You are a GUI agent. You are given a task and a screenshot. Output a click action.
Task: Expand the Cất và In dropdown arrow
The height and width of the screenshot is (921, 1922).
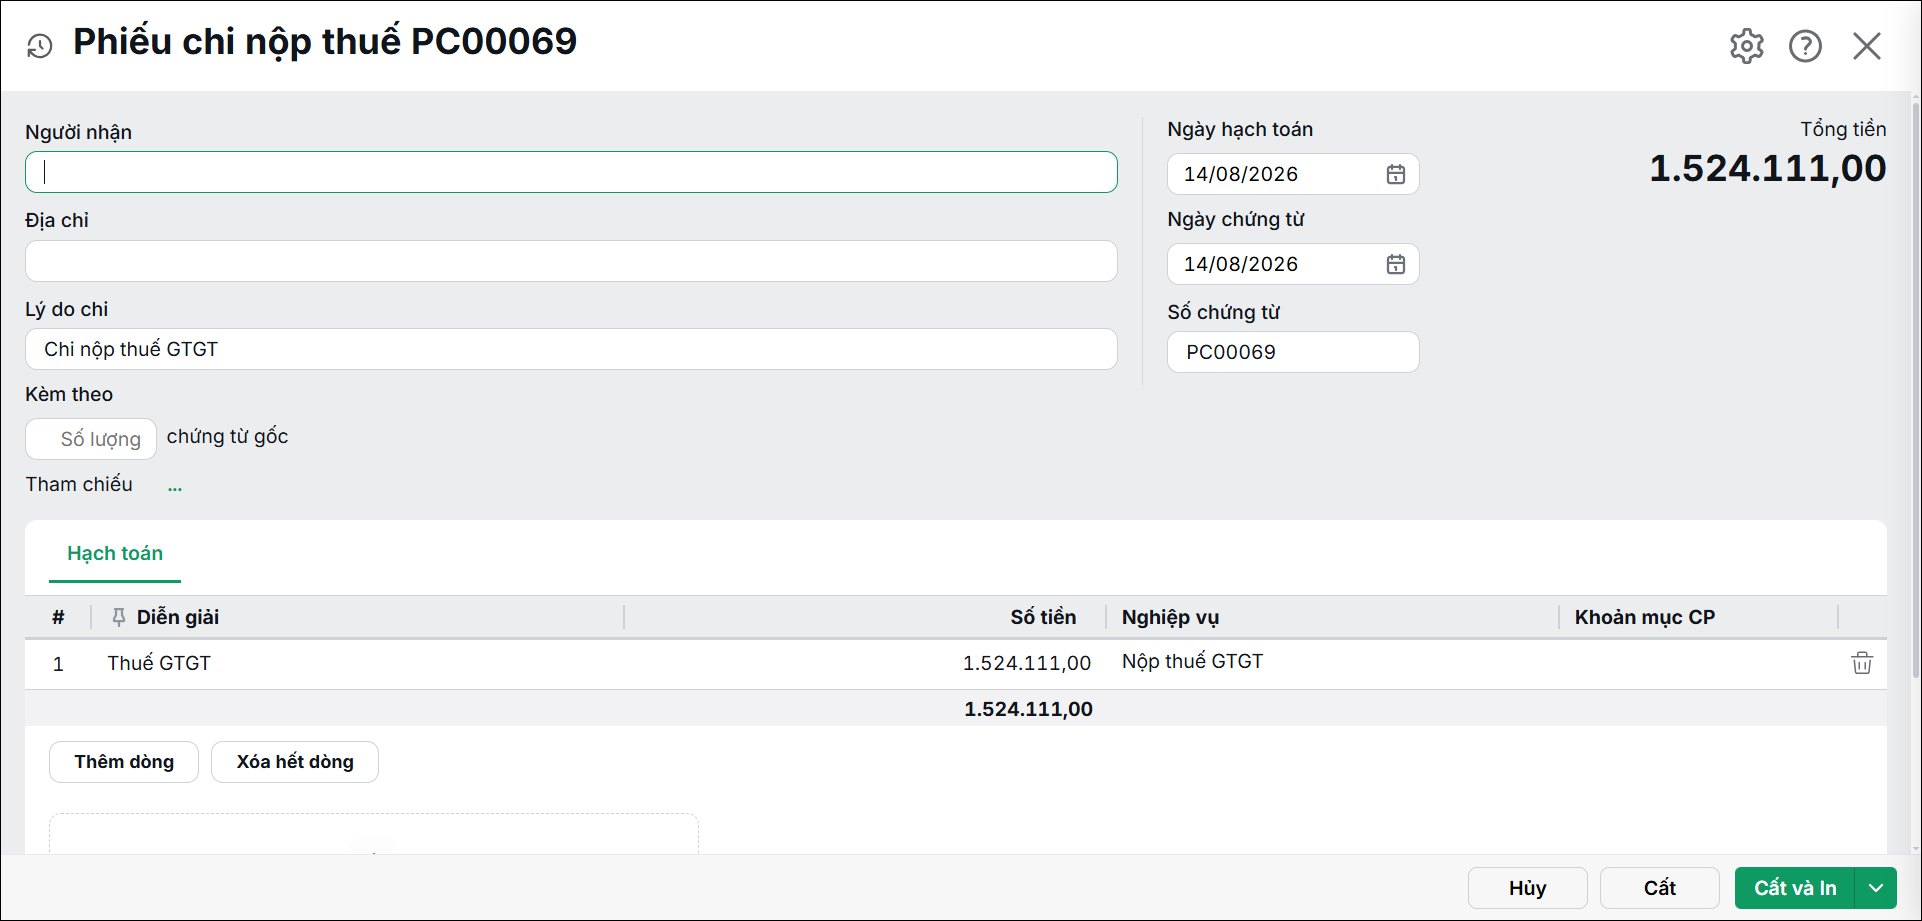pyautogui.click(x=1876, y=888)
